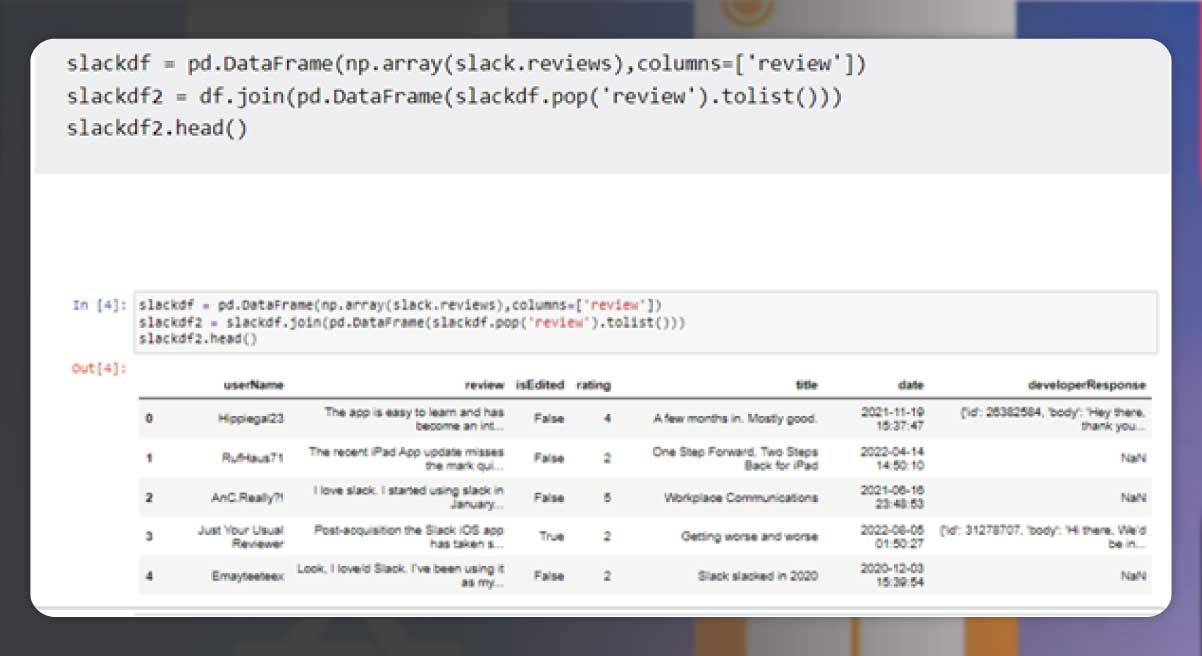
Task: Click the date cell 2020-12-03
Action: point(892,576)
